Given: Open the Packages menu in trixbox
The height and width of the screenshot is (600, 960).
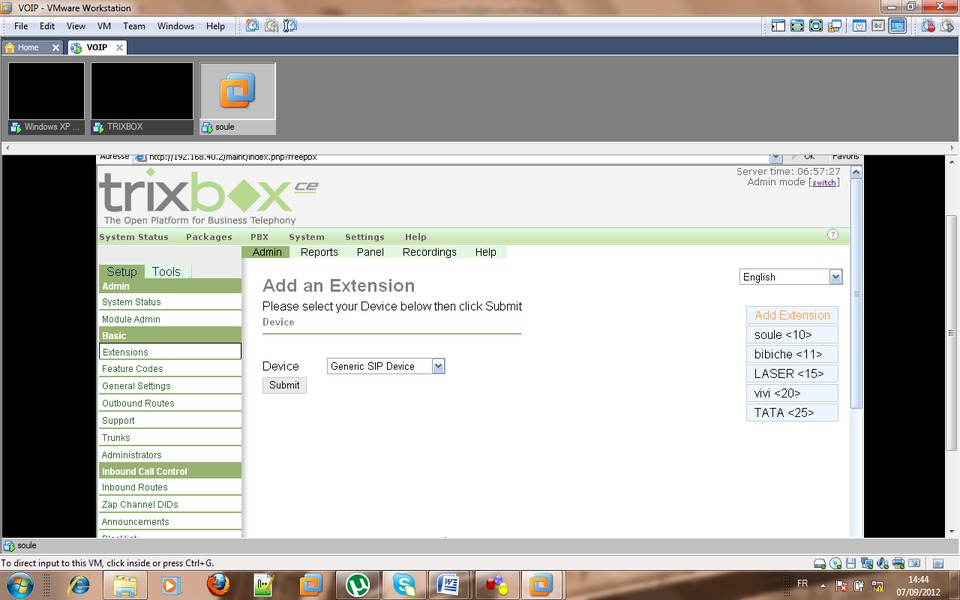Looking at the screenshot, I should (209, 237).
